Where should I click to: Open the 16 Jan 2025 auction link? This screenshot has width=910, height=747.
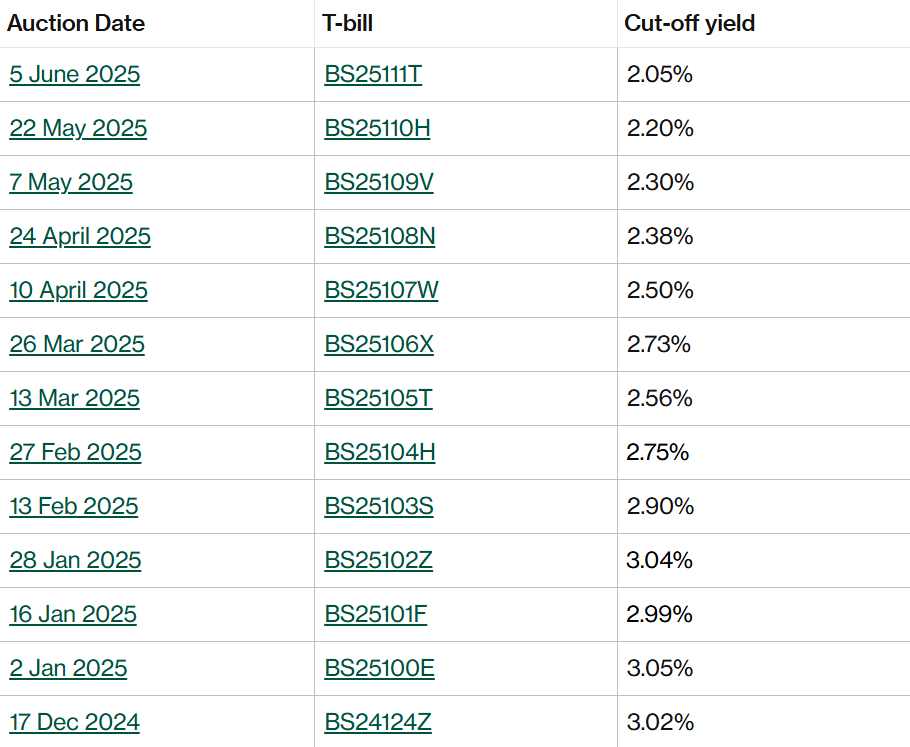pyautogui.click(x=73, y=614)
